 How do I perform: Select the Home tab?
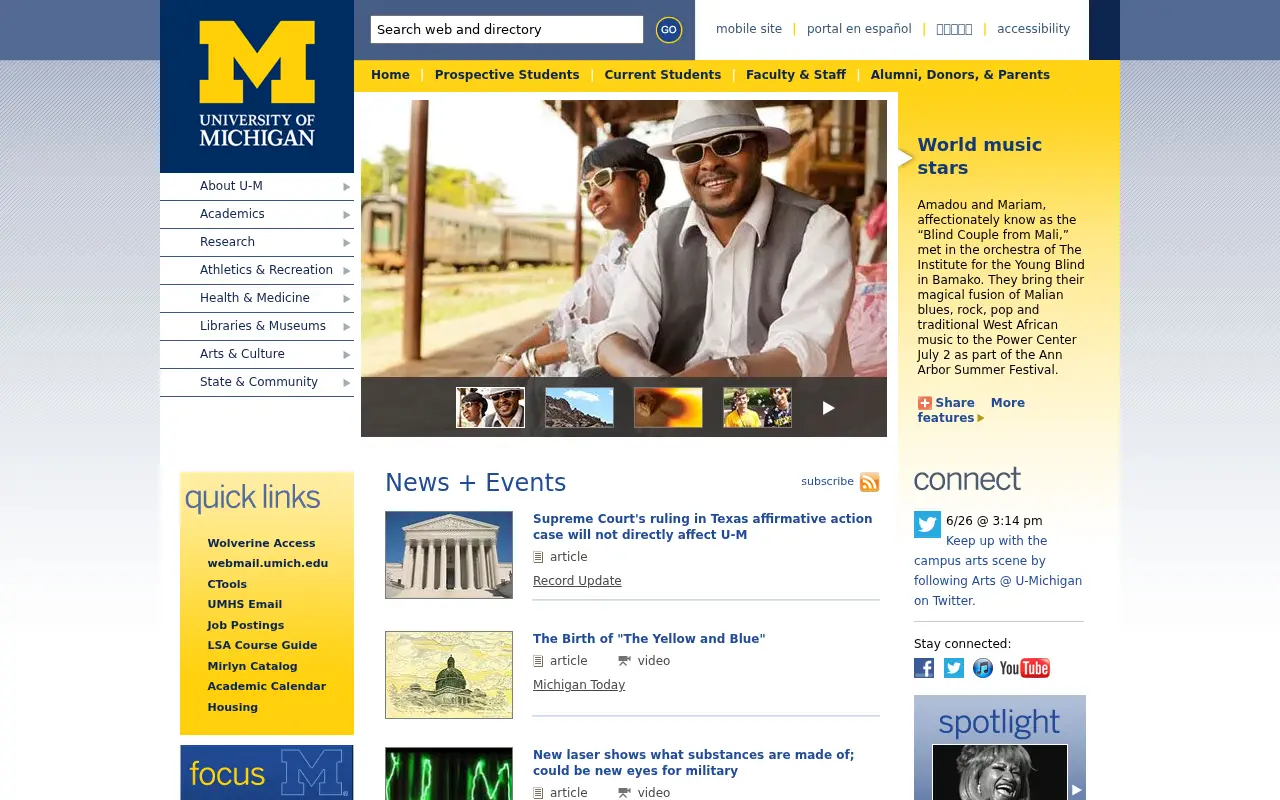coord(390,75)
